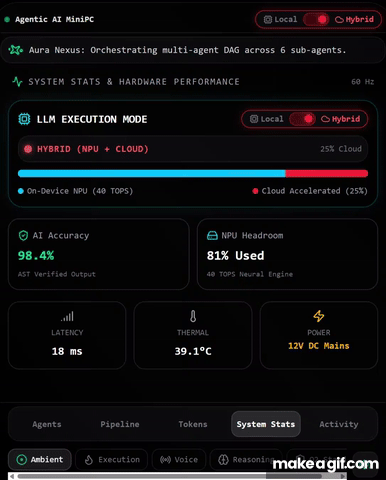Click the Aura Nexus sparkle icon
This screenshot has width=386, height=480.
click(x=16, y=50)
